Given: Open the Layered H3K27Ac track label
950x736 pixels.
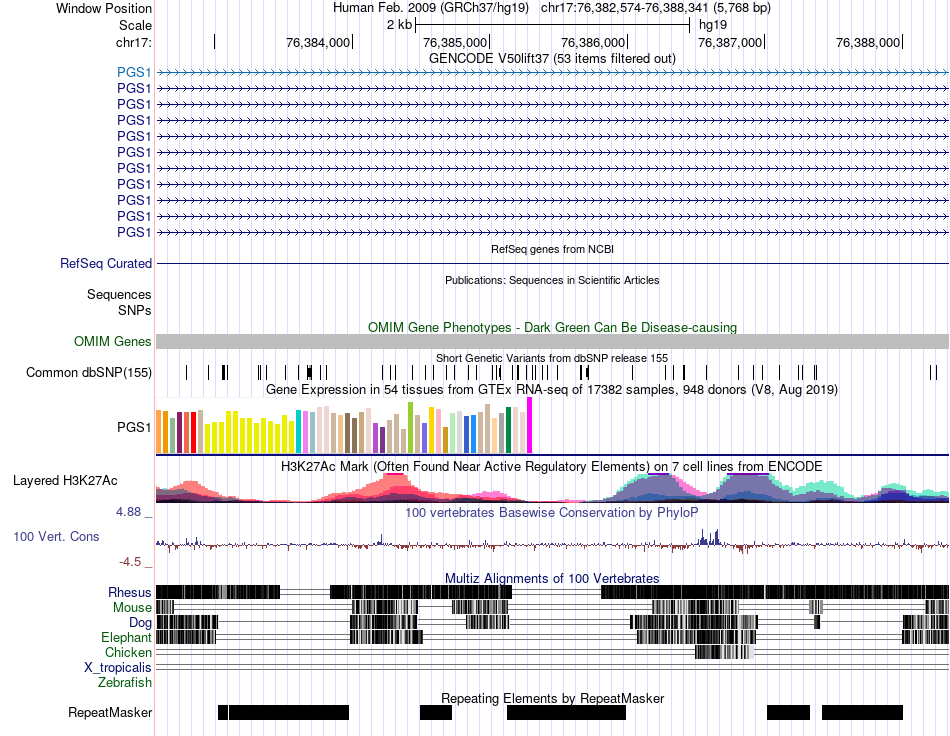Looking at the screenshot, I should (x=65, y=480).
